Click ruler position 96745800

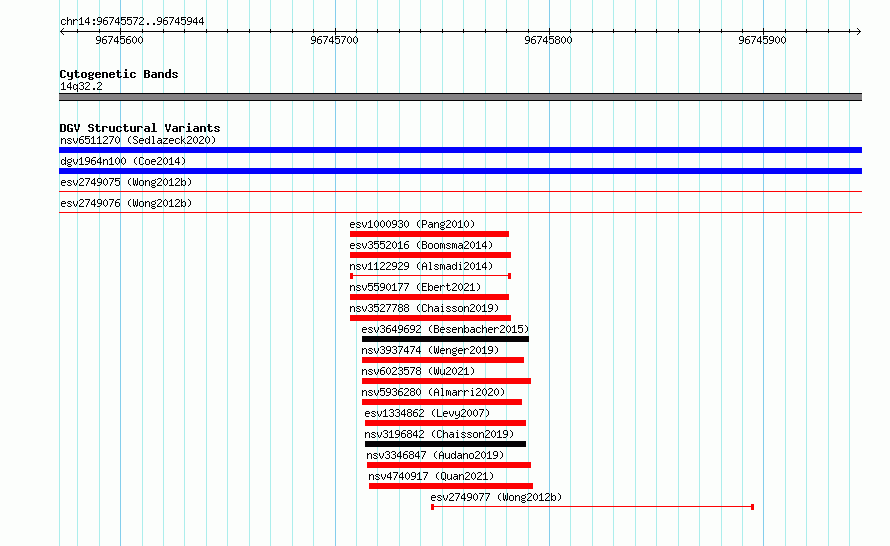pyautogui.click(x=548, y=40)
